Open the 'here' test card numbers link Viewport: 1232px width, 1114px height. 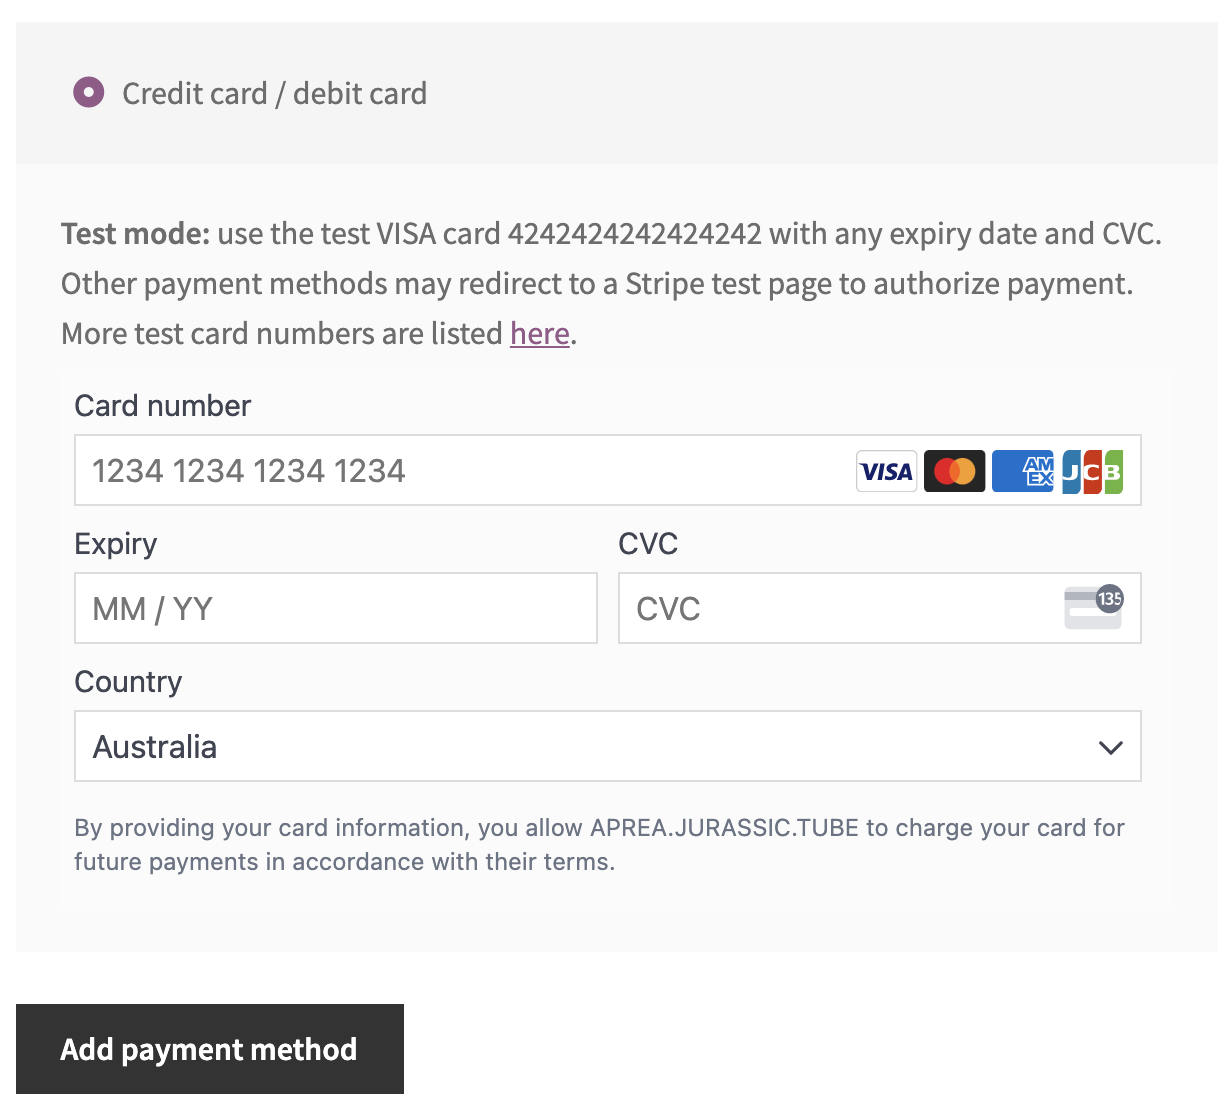click(539, 333)
